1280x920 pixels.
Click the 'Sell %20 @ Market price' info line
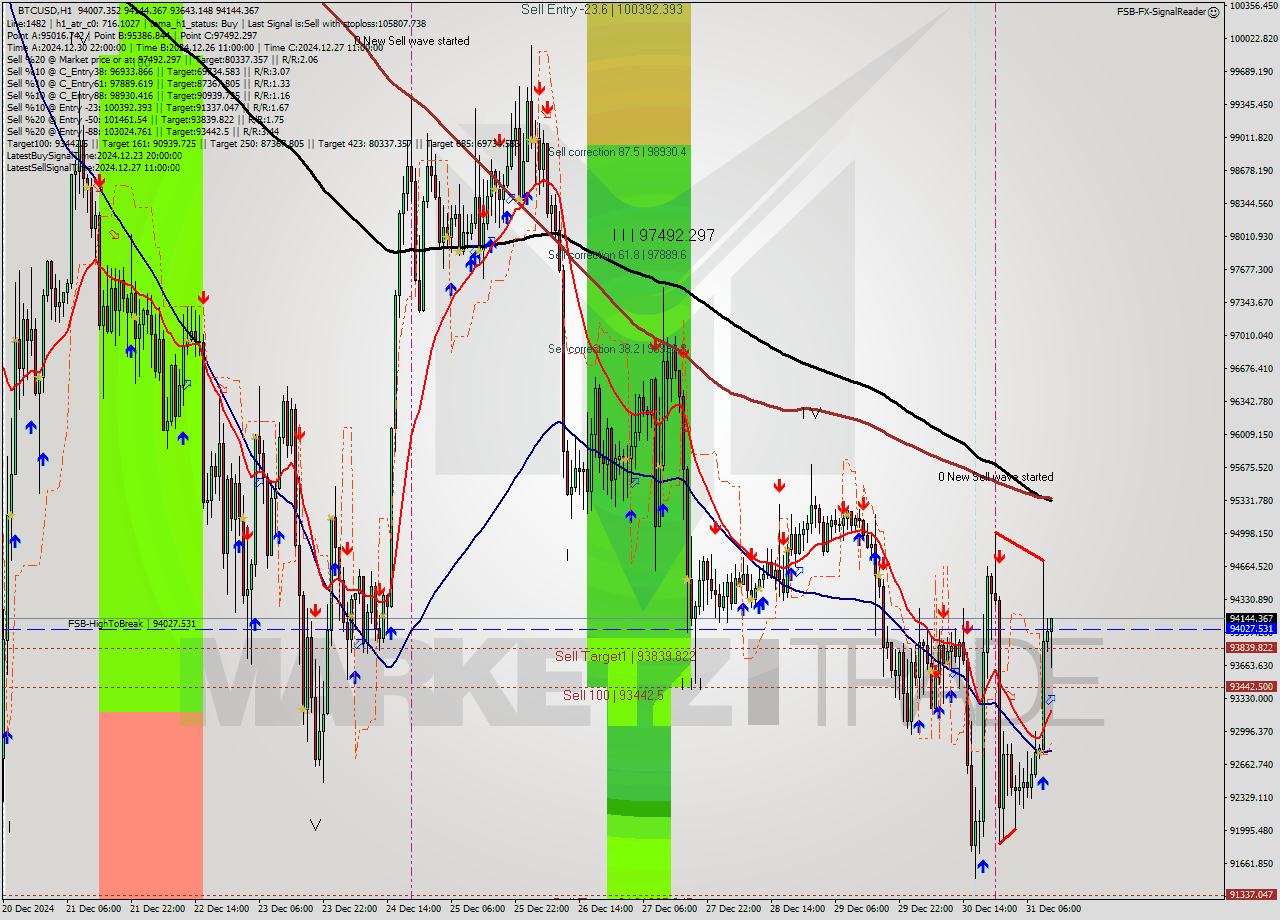162,59
